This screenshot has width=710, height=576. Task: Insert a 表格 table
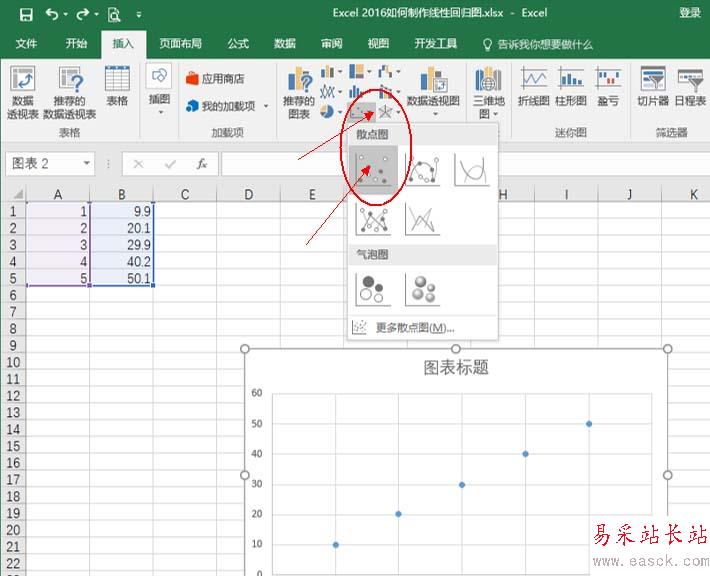pyautogui.click(x=117, y=86)
